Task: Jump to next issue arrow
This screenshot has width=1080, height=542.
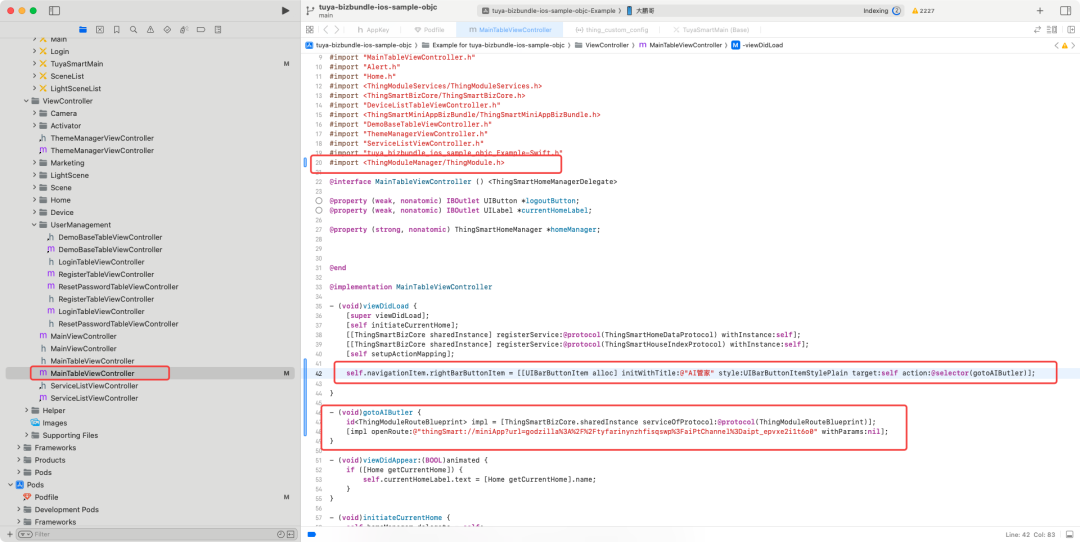Action: click(x=1073, y=45)
